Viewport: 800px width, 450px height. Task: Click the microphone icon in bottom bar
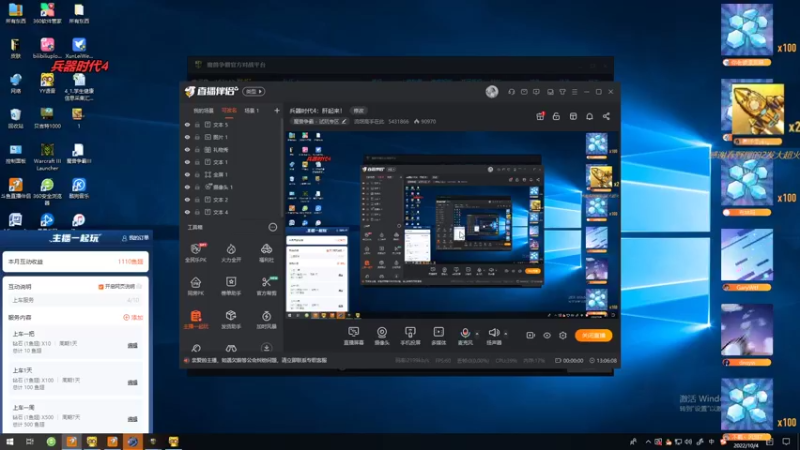(465, 333)
